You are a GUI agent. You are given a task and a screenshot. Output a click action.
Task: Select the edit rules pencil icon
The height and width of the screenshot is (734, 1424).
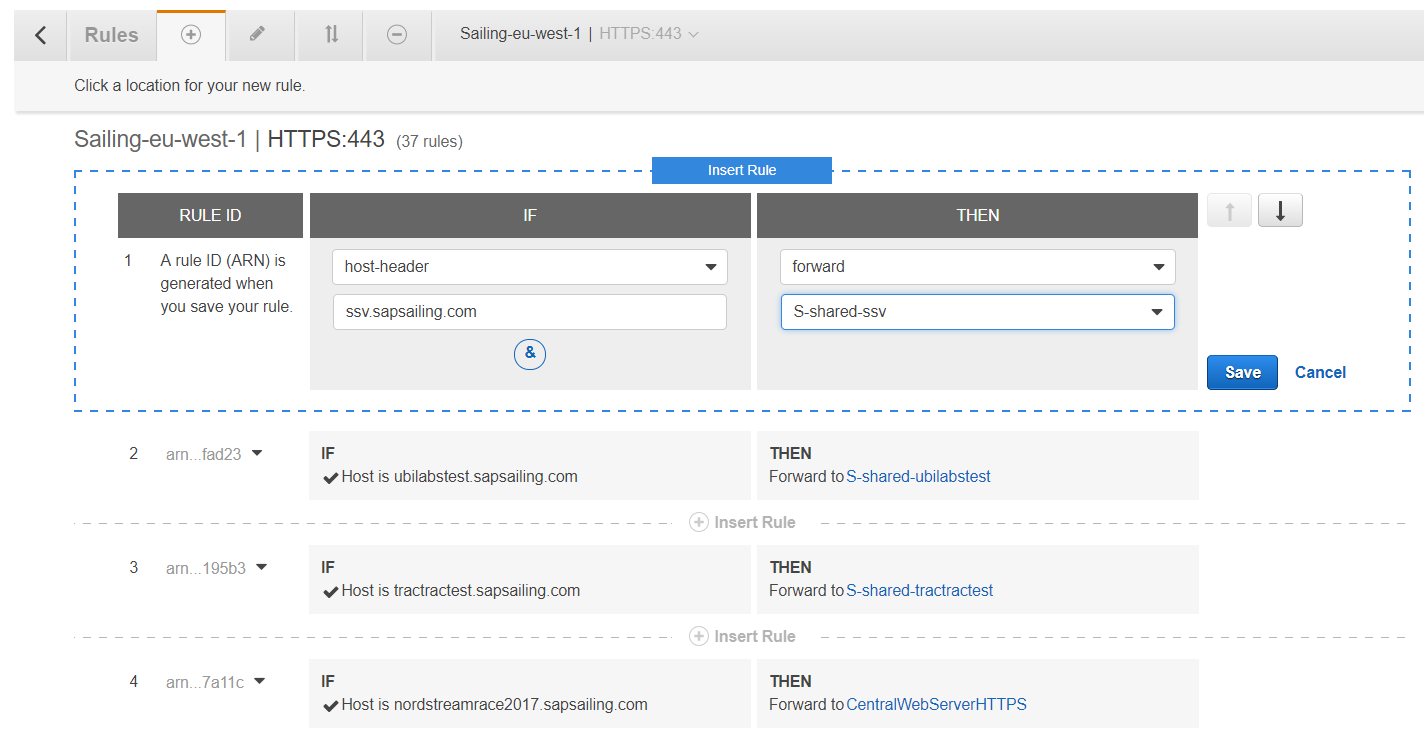coord(258,35)
